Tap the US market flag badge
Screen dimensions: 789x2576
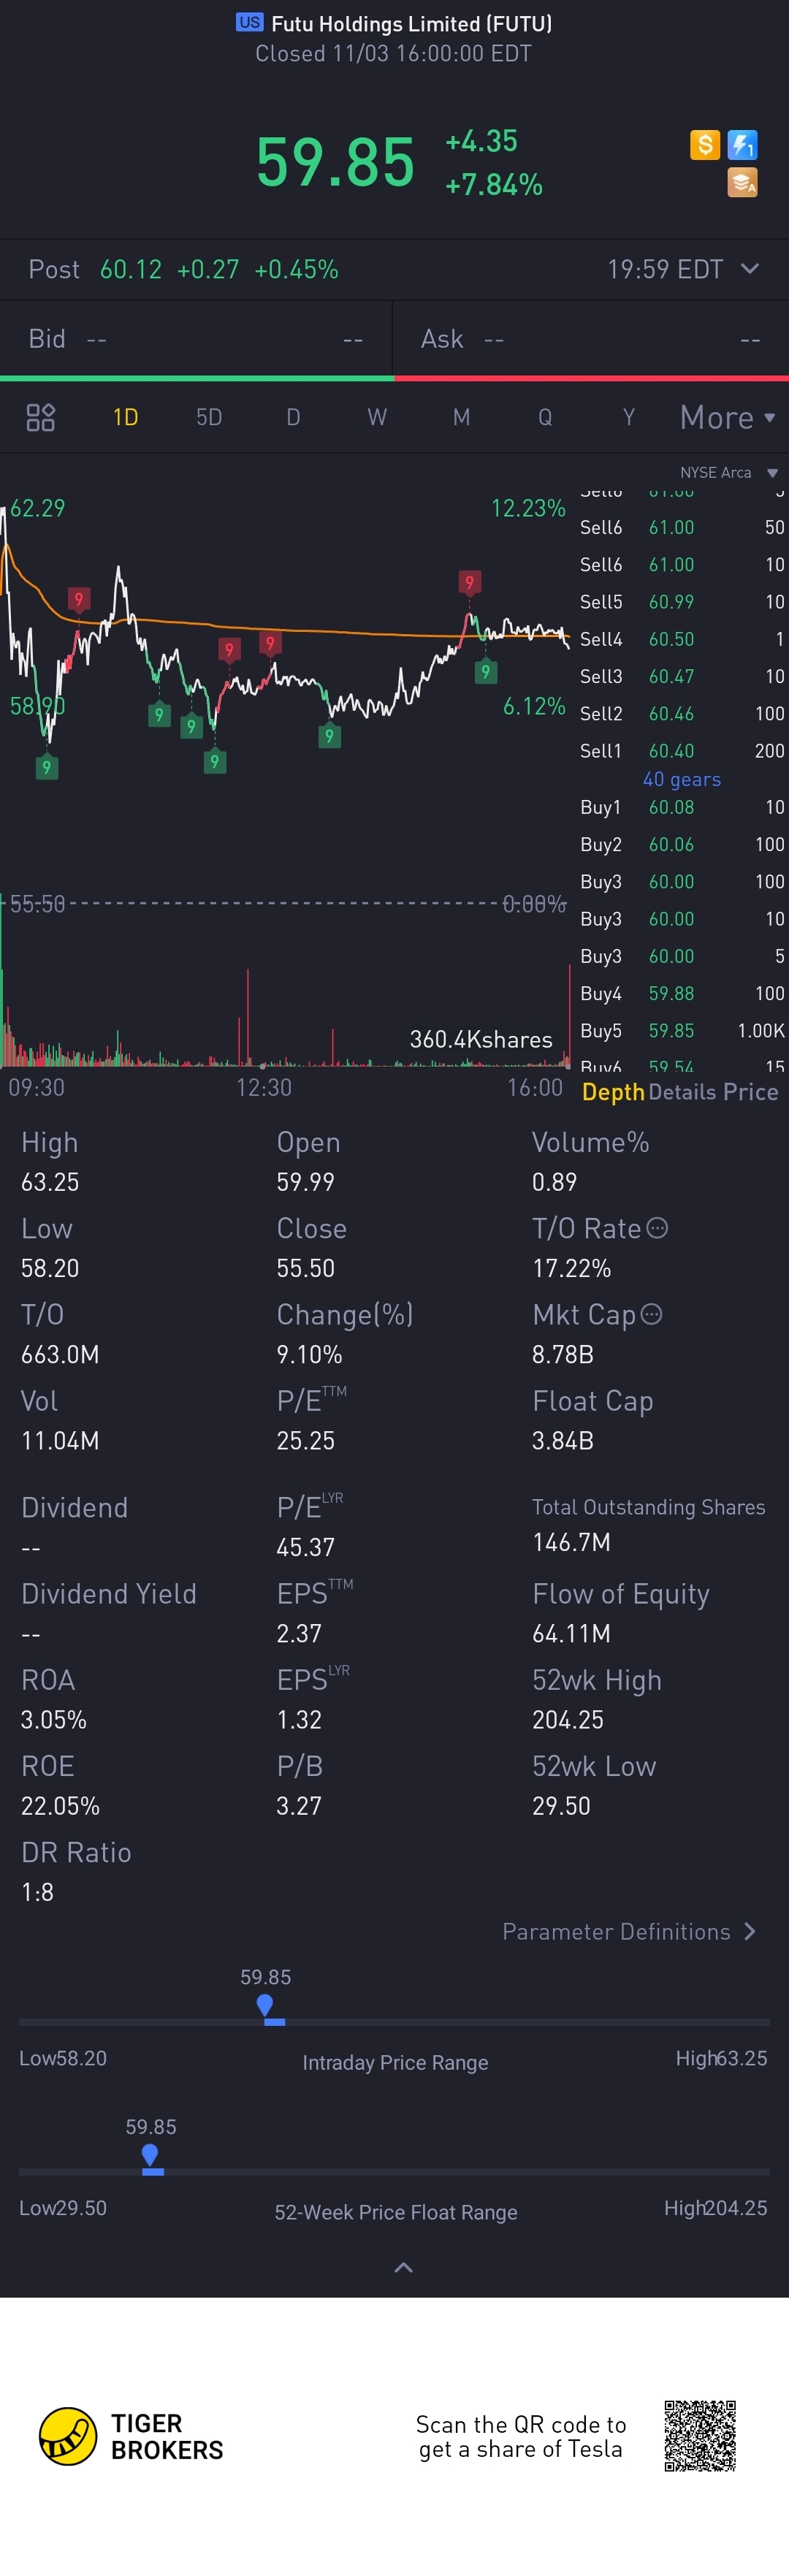pyautogui.click(x=250, y=22)
